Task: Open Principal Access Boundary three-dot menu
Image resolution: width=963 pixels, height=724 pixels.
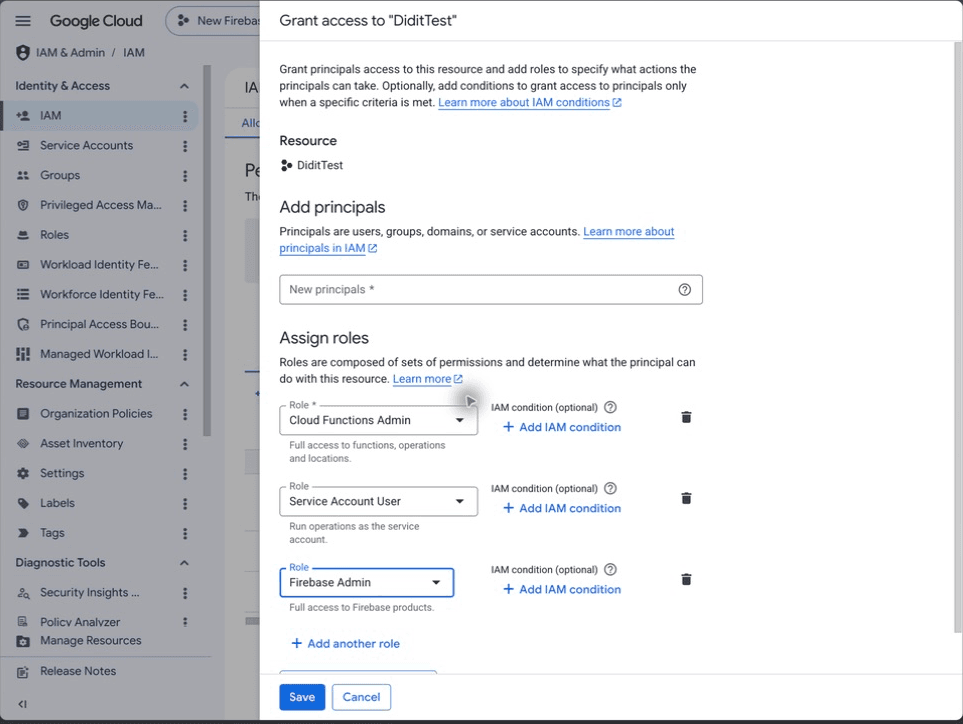Action: pos(185,324)
